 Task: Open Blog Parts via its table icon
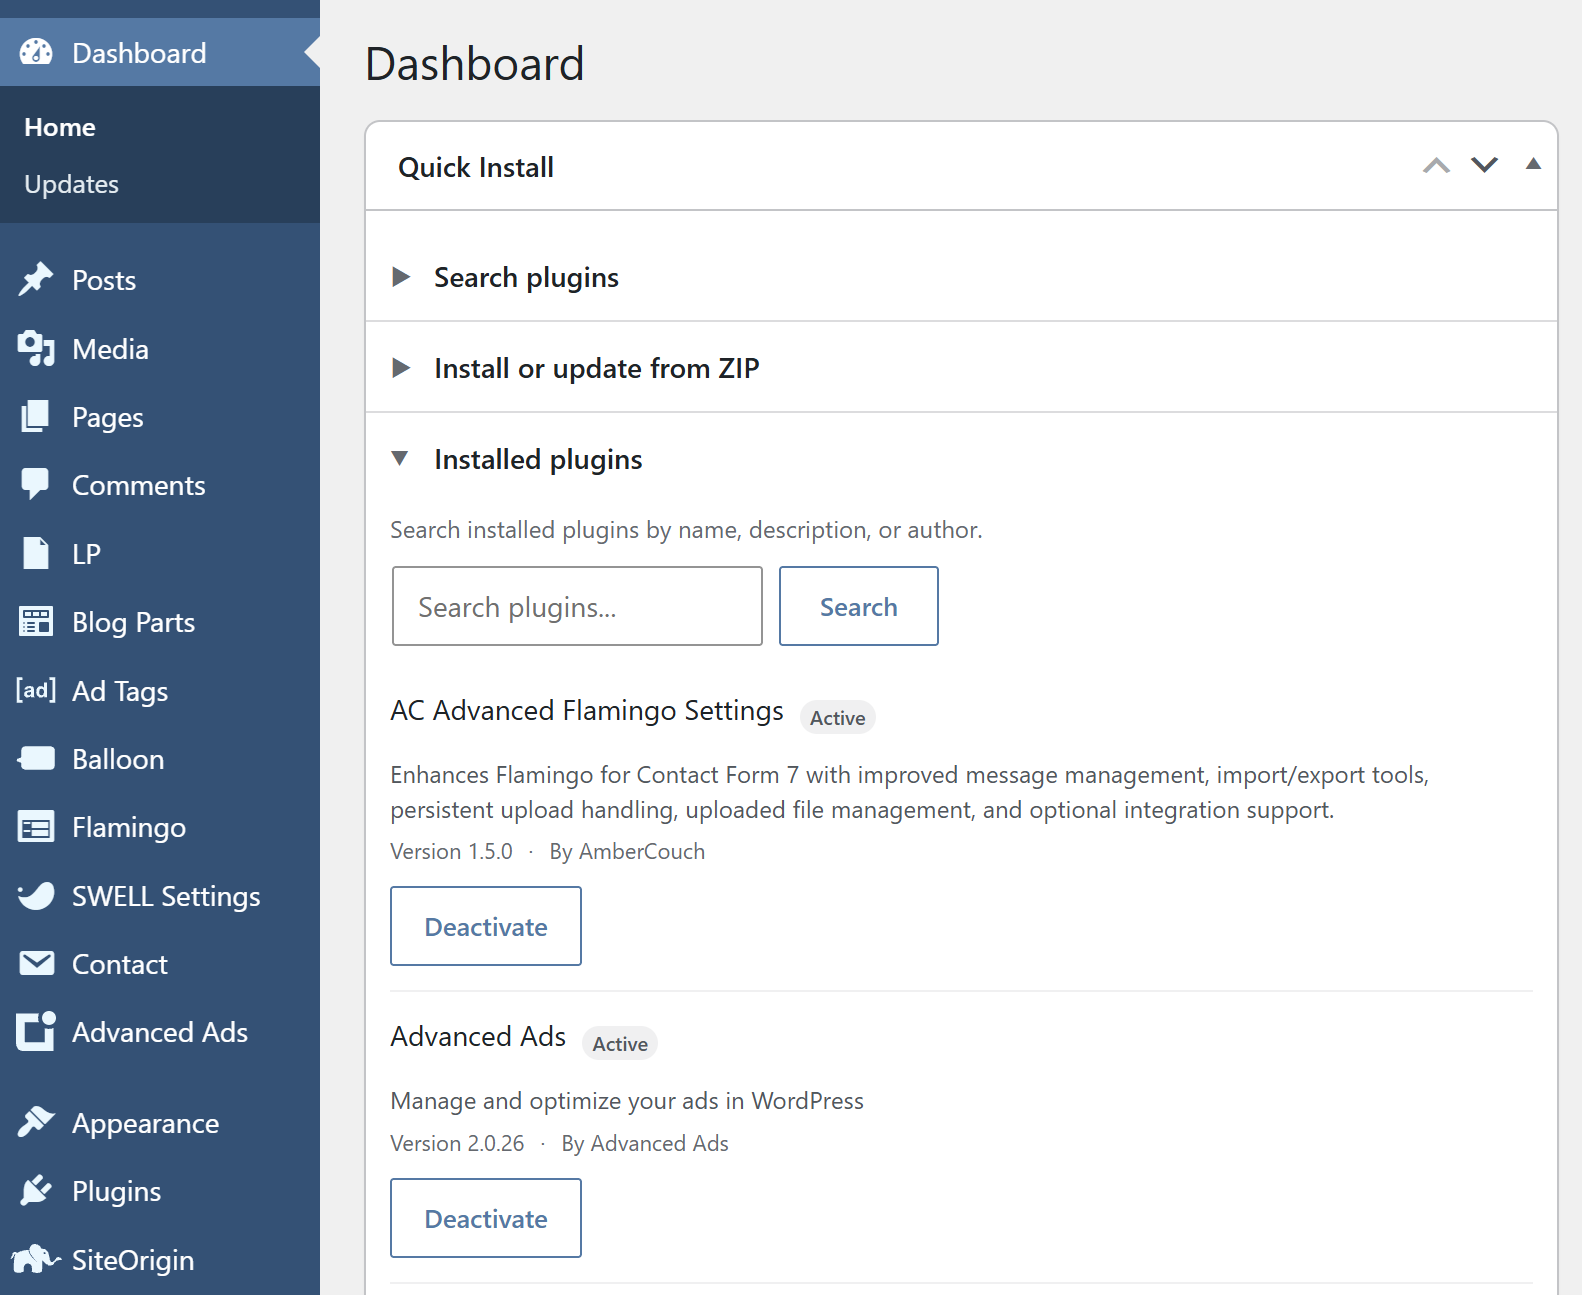36,621
